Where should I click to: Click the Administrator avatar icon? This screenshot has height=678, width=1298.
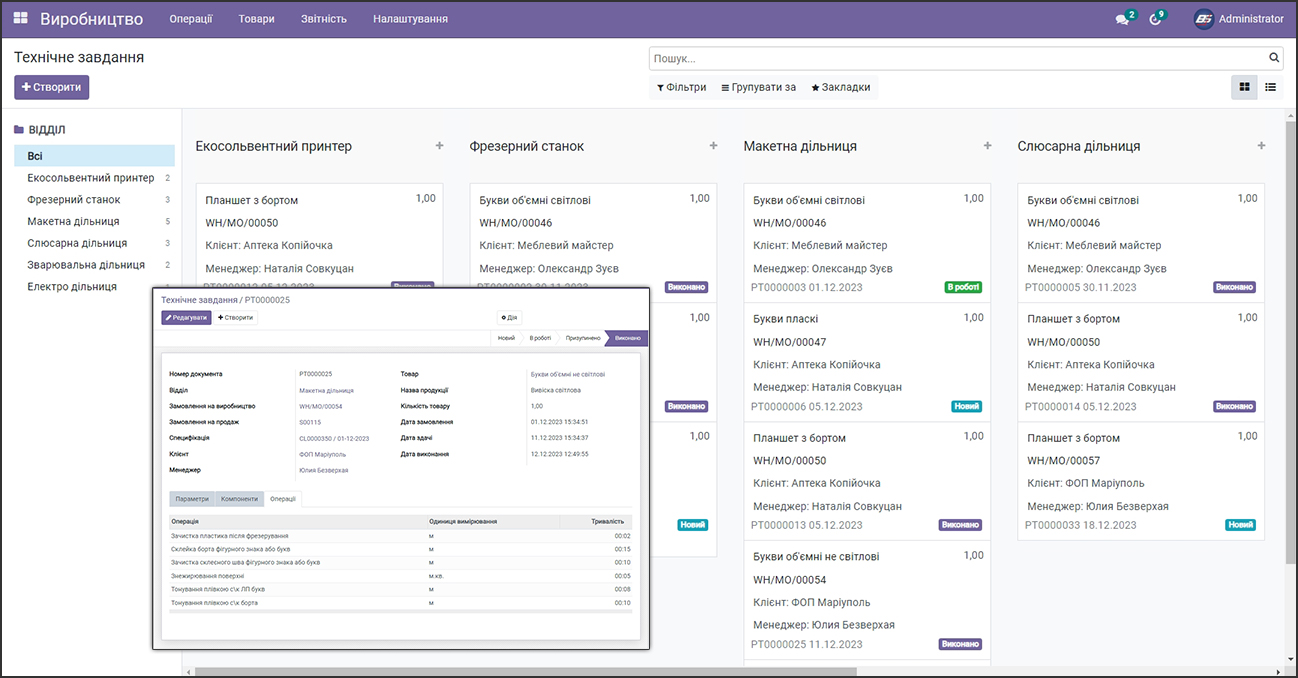coord(1203,18)
